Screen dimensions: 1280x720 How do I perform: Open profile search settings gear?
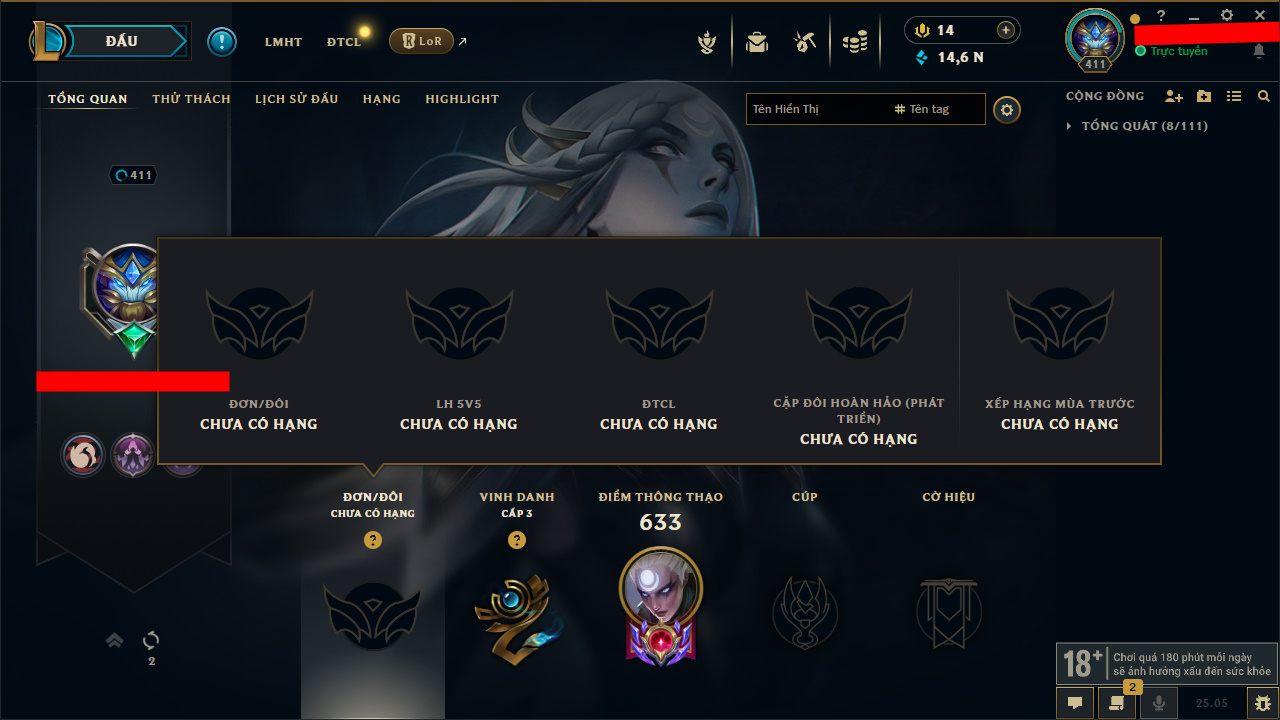pyautogui.click(x=1007, y=109)
